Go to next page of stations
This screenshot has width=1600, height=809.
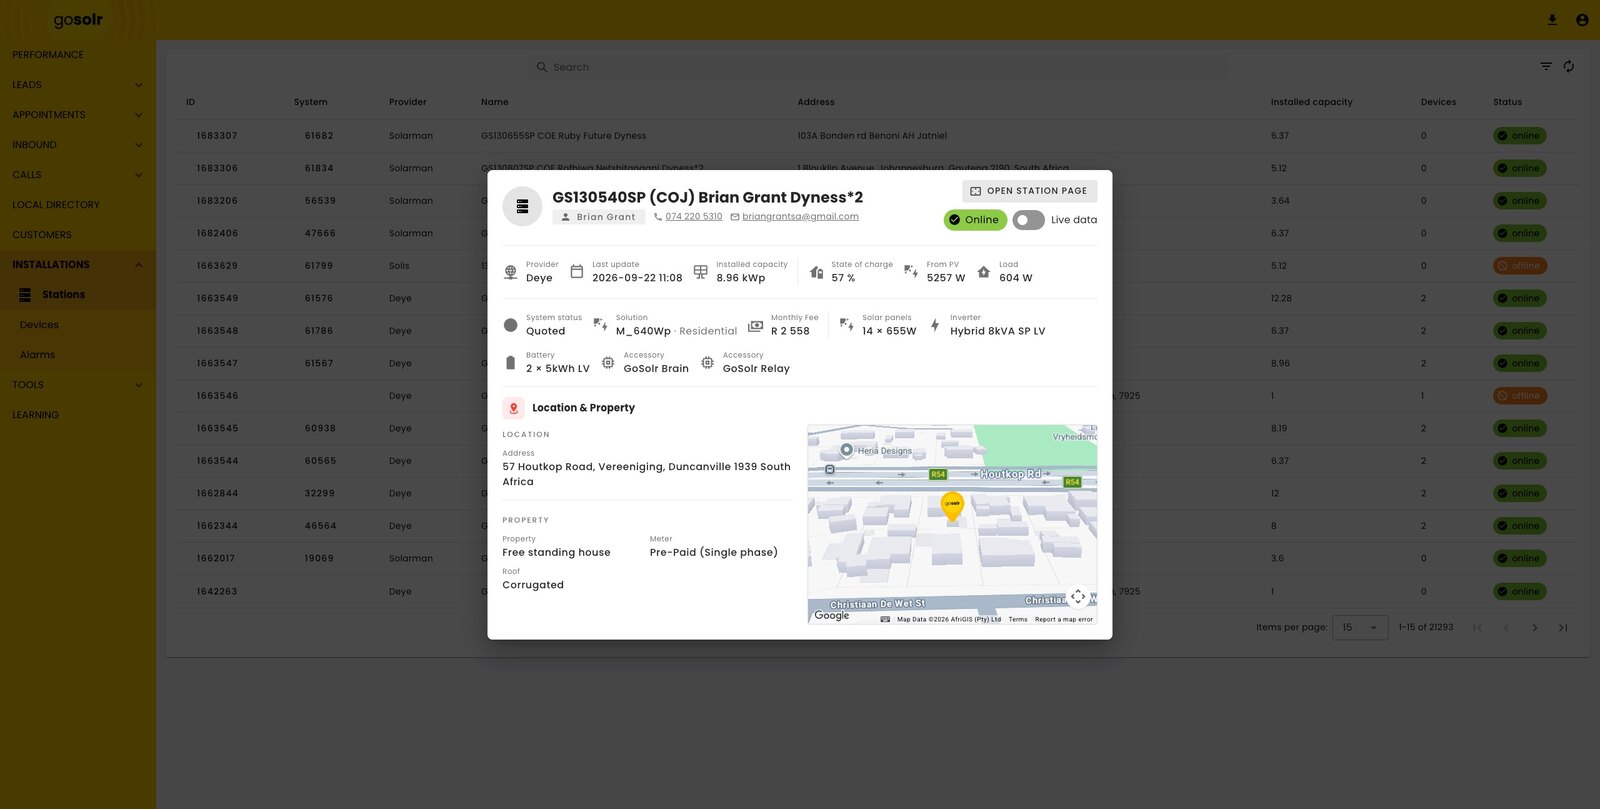click(x=1535, y=628)
